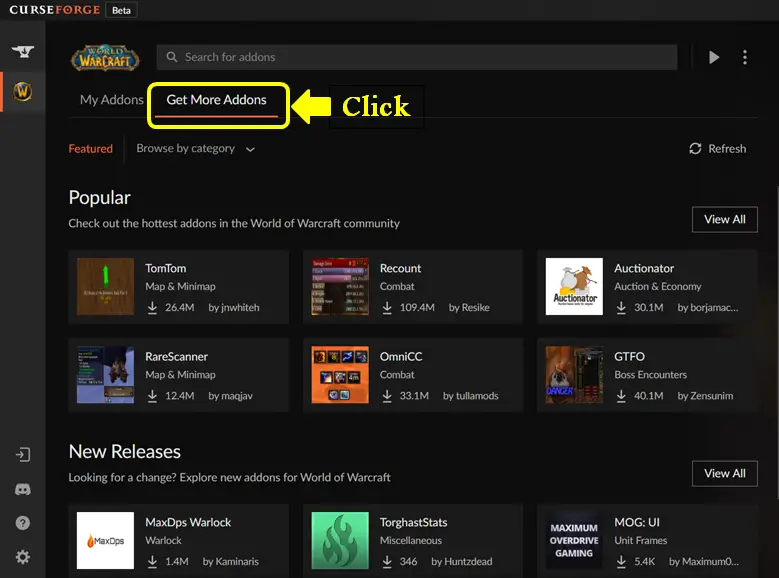Image resolution: width=779 pixels, height=578 pixels.
Task: Open the settings gear icon
Action: (23, 557)
